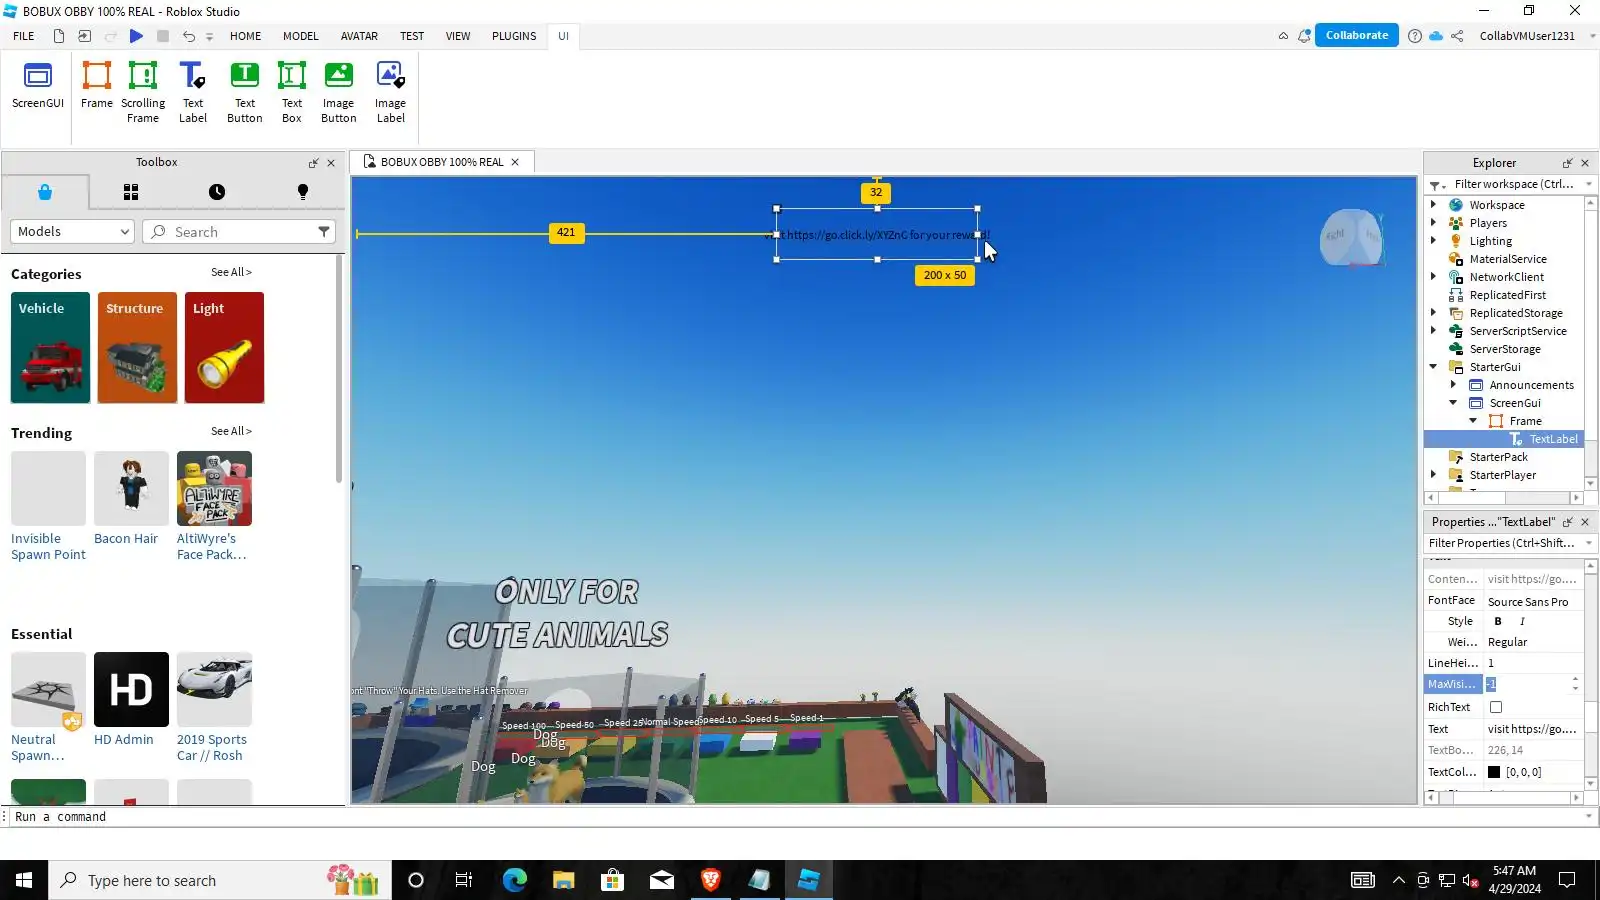Add a Text Box element
1600x900 pixels.
pyautogui.click(x=292, y=92)
